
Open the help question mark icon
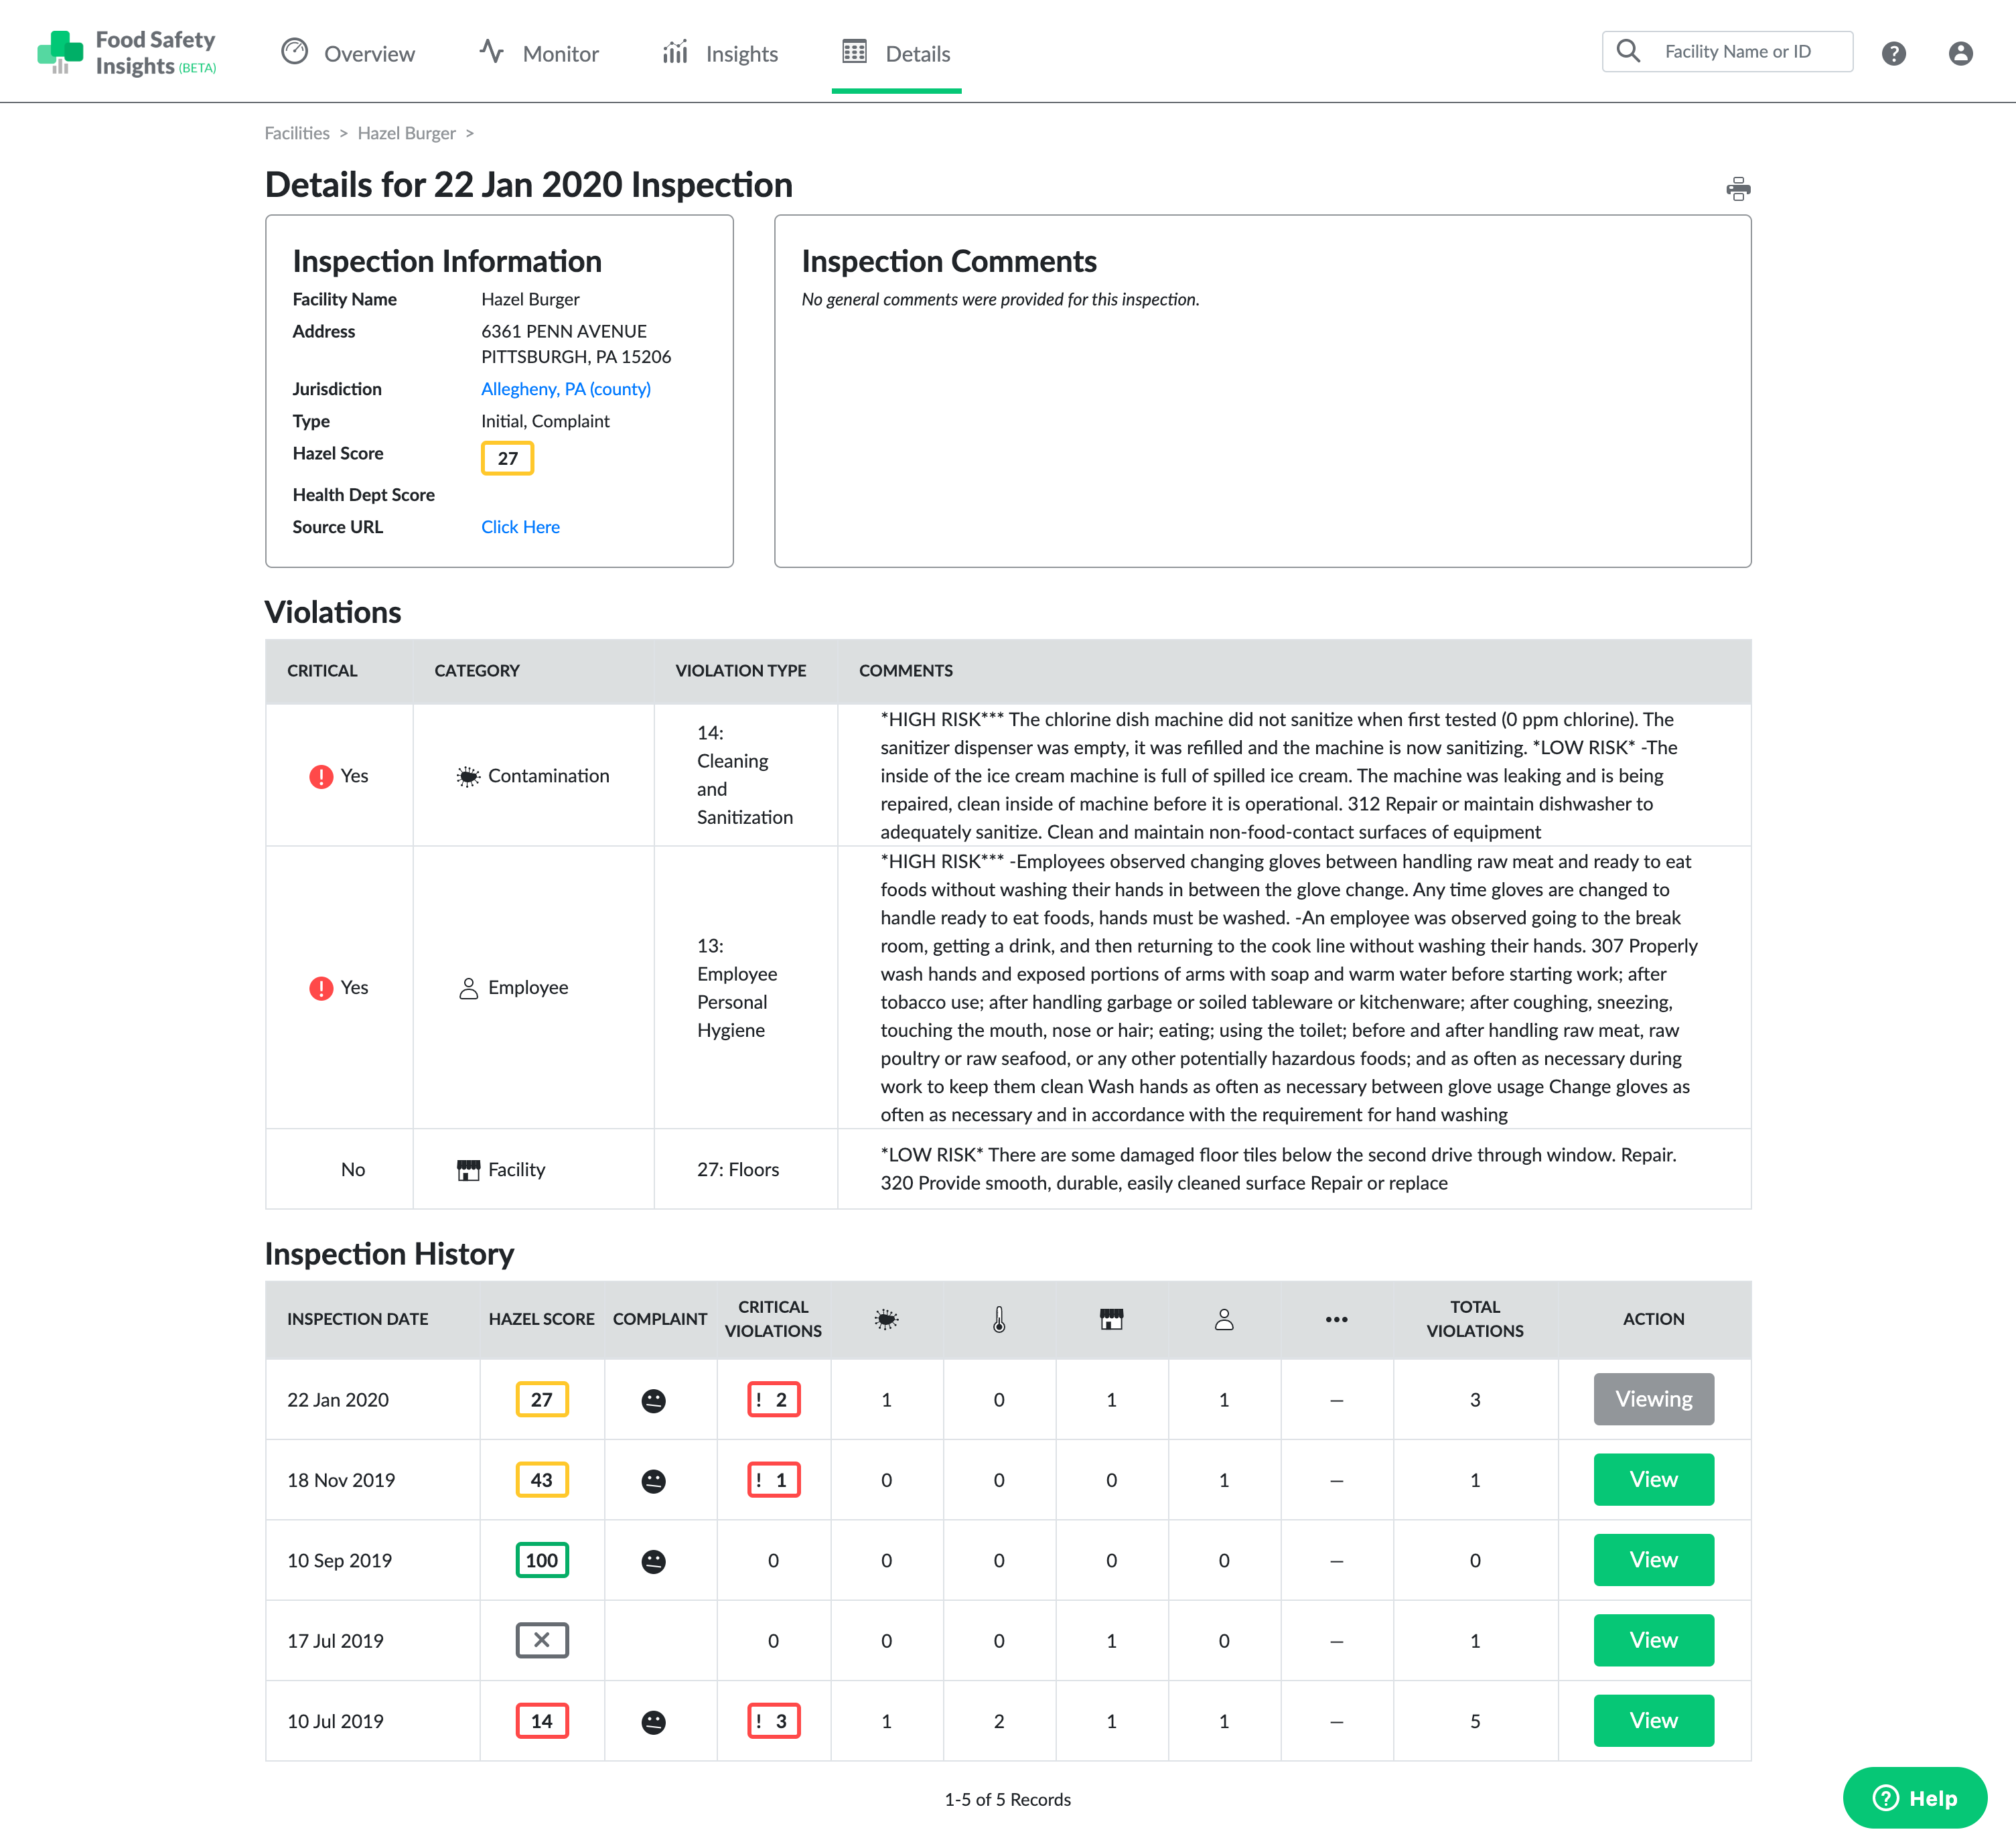click(x=1894, y=53)
